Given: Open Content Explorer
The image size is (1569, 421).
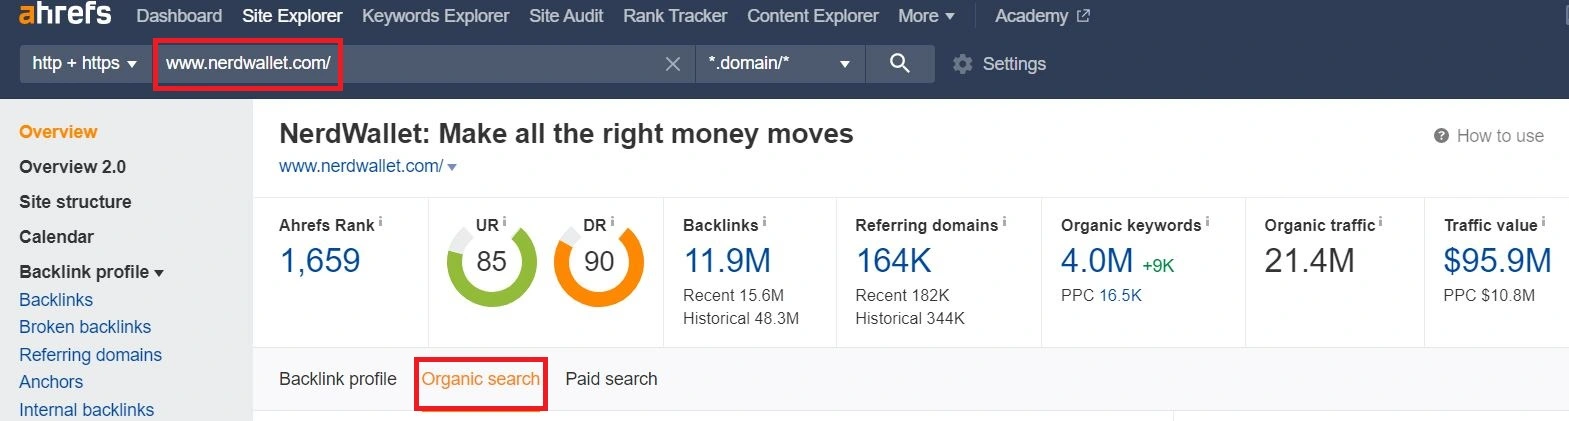Looking at the screenshot, I should pos(813,16).
